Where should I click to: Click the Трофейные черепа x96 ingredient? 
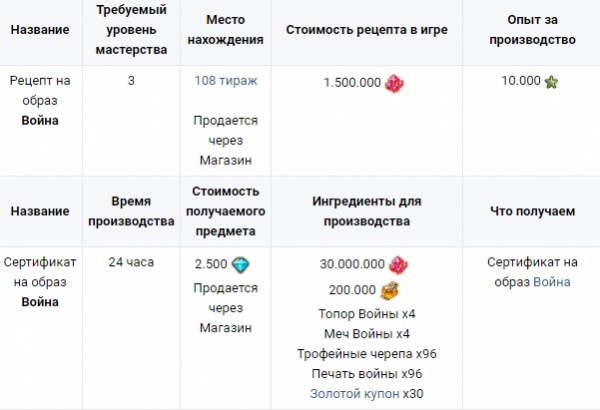(367, 354)
